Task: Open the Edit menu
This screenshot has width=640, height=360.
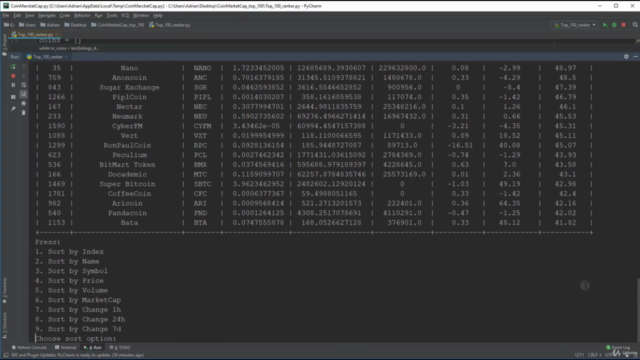Action: coord(17,16)
